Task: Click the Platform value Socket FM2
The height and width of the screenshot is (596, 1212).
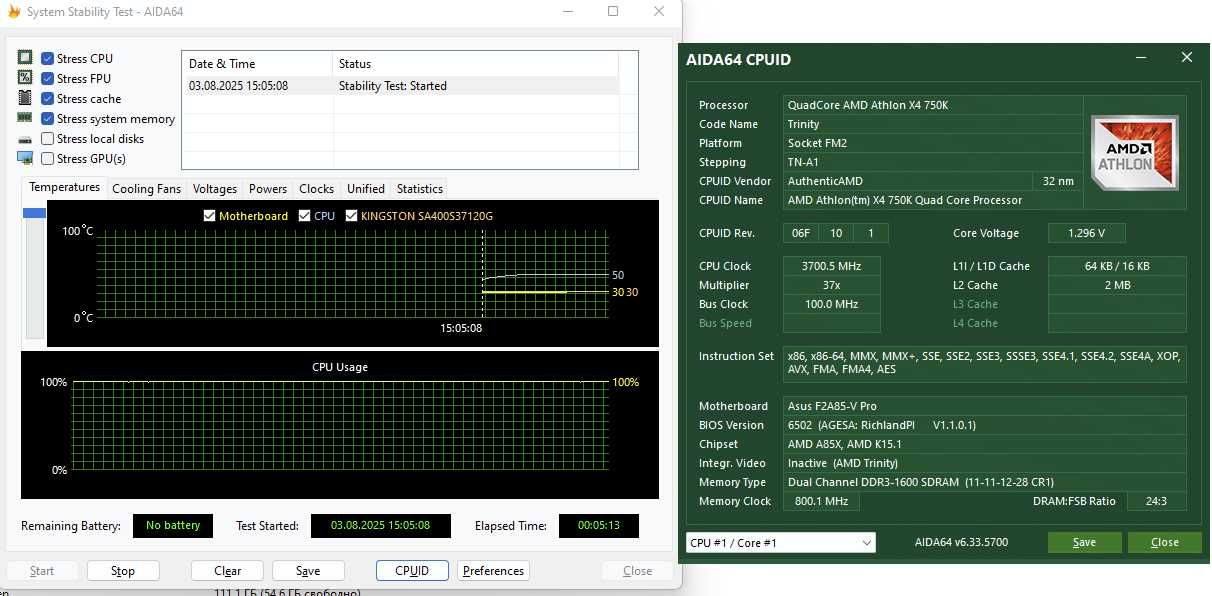Action: (x=934, y=143)
